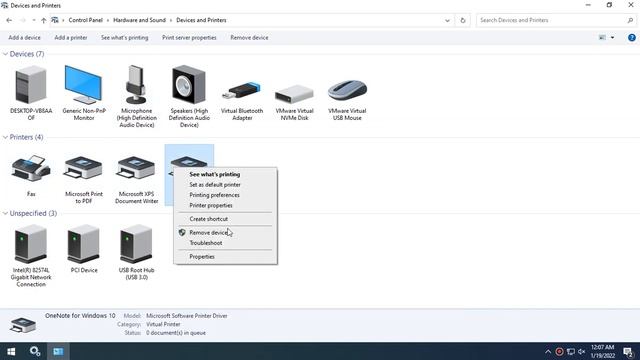Select the Microsoft XPS Document Writer printer

click(136, 168)
